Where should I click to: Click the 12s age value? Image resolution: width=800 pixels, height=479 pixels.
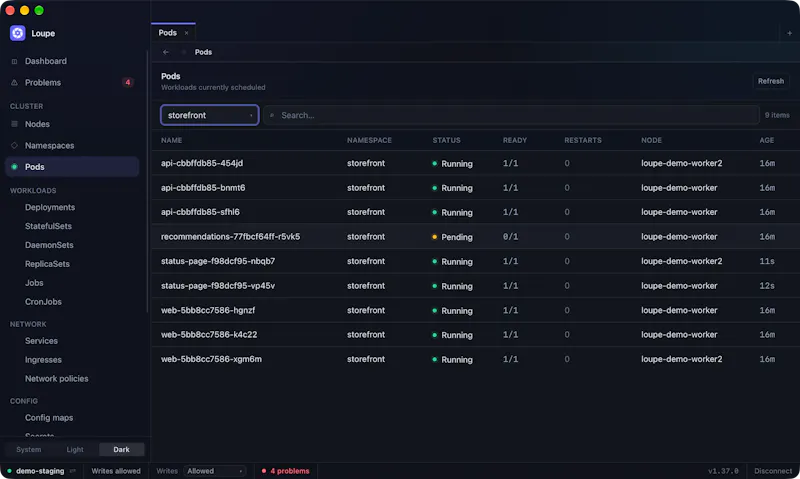click(x=767, y=286)
